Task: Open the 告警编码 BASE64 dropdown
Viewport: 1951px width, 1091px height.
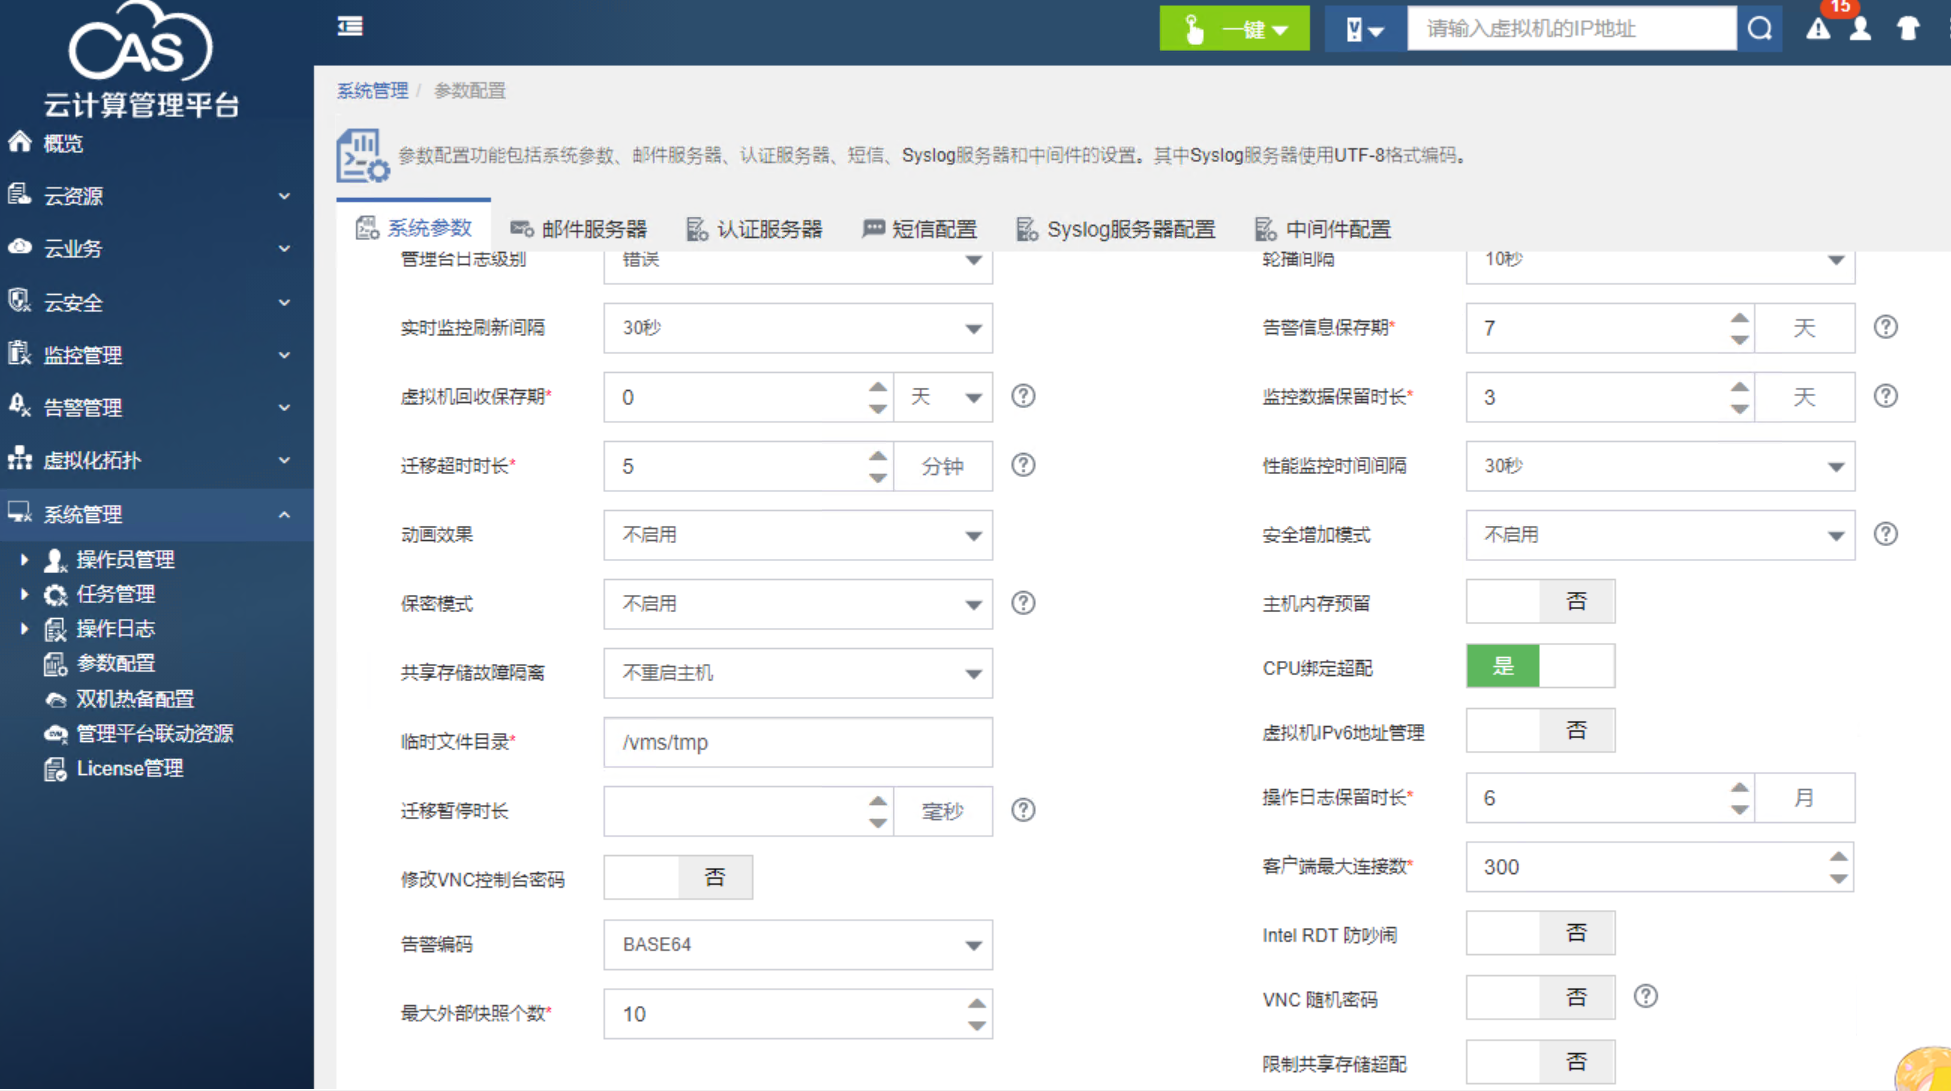Action: point(797,945)
